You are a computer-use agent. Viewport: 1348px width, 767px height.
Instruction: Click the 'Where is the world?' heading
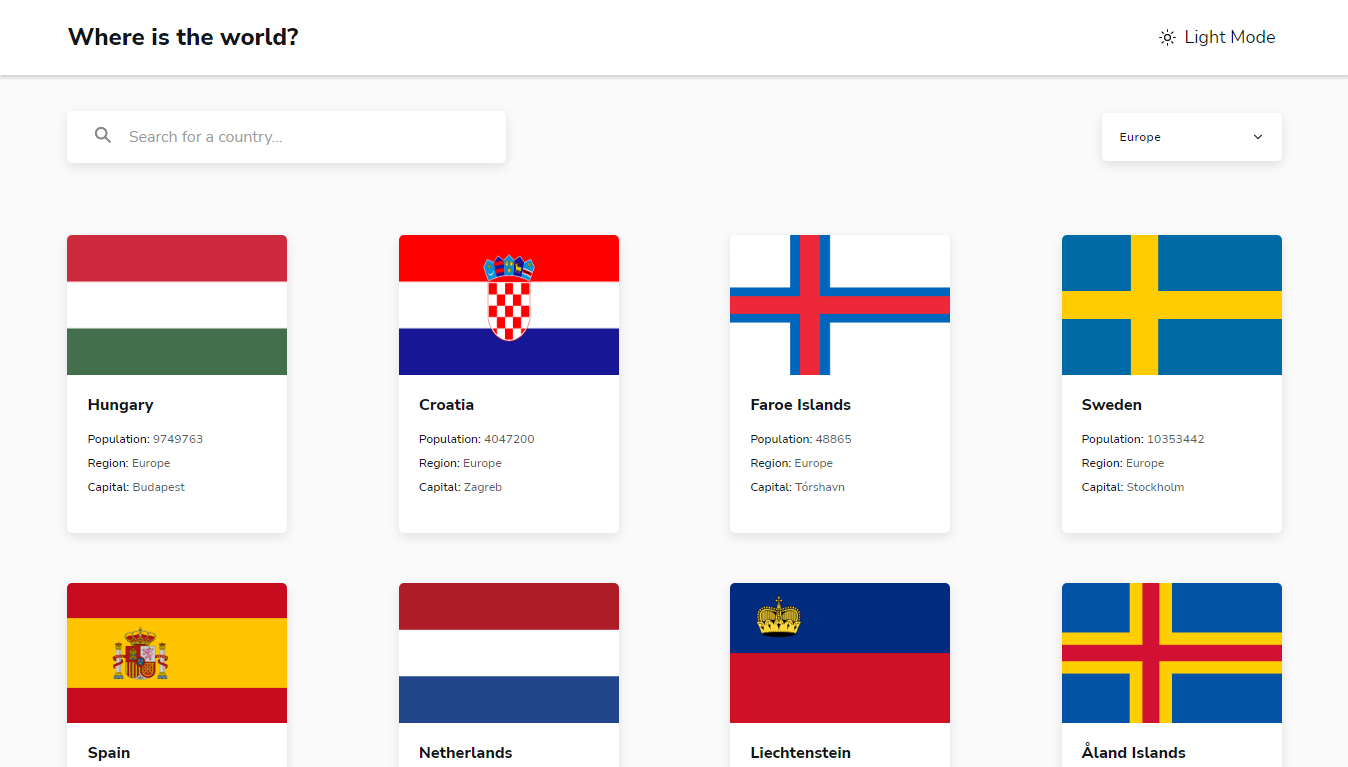183,36
